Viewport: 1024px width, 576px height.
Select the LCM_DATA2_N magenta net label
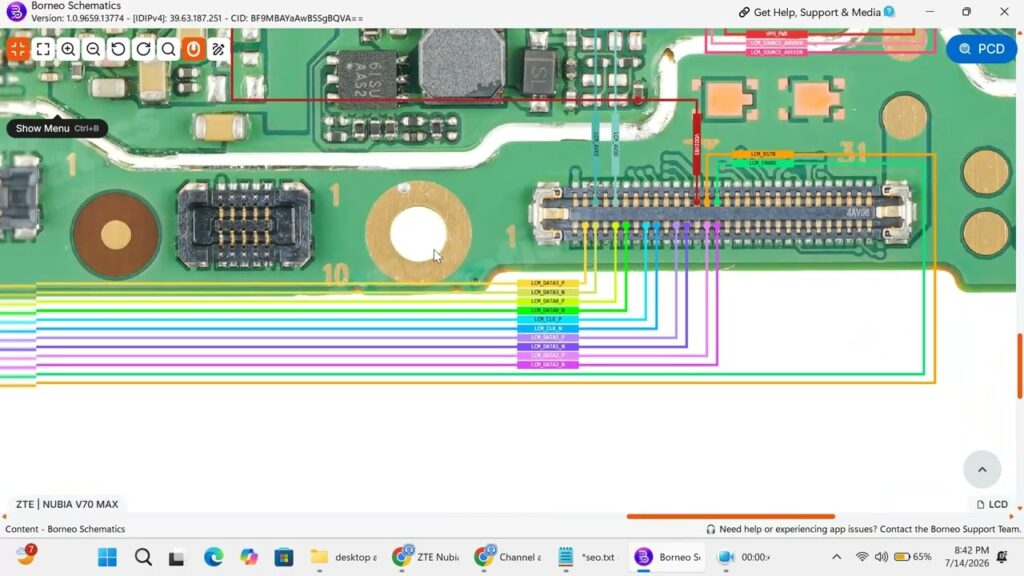[x=547, y=364]
